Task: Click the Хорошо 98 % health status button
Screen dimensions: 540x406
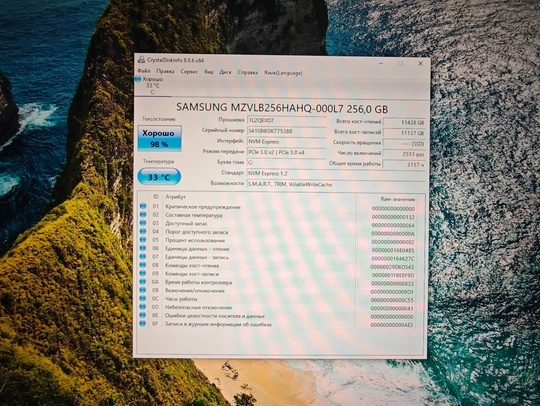Action: (x=159, y=138)
